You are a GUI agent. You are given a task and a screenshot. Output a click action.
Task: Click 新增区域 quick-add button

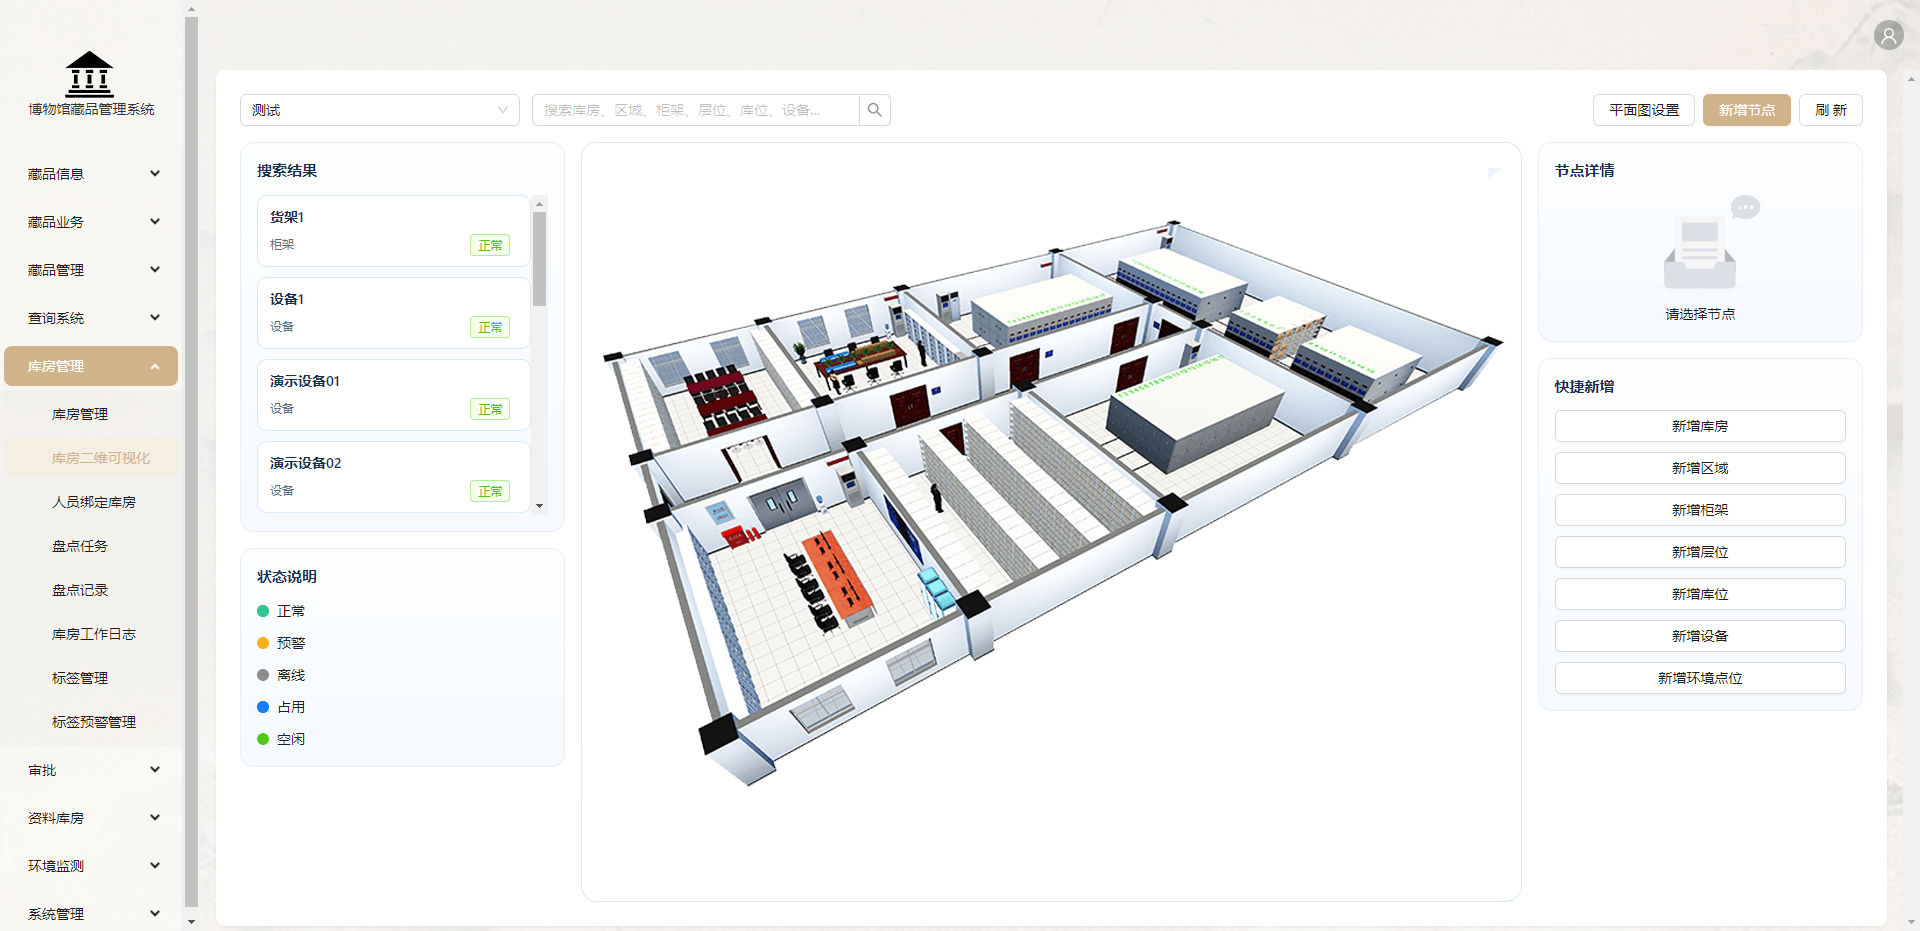1700,468
